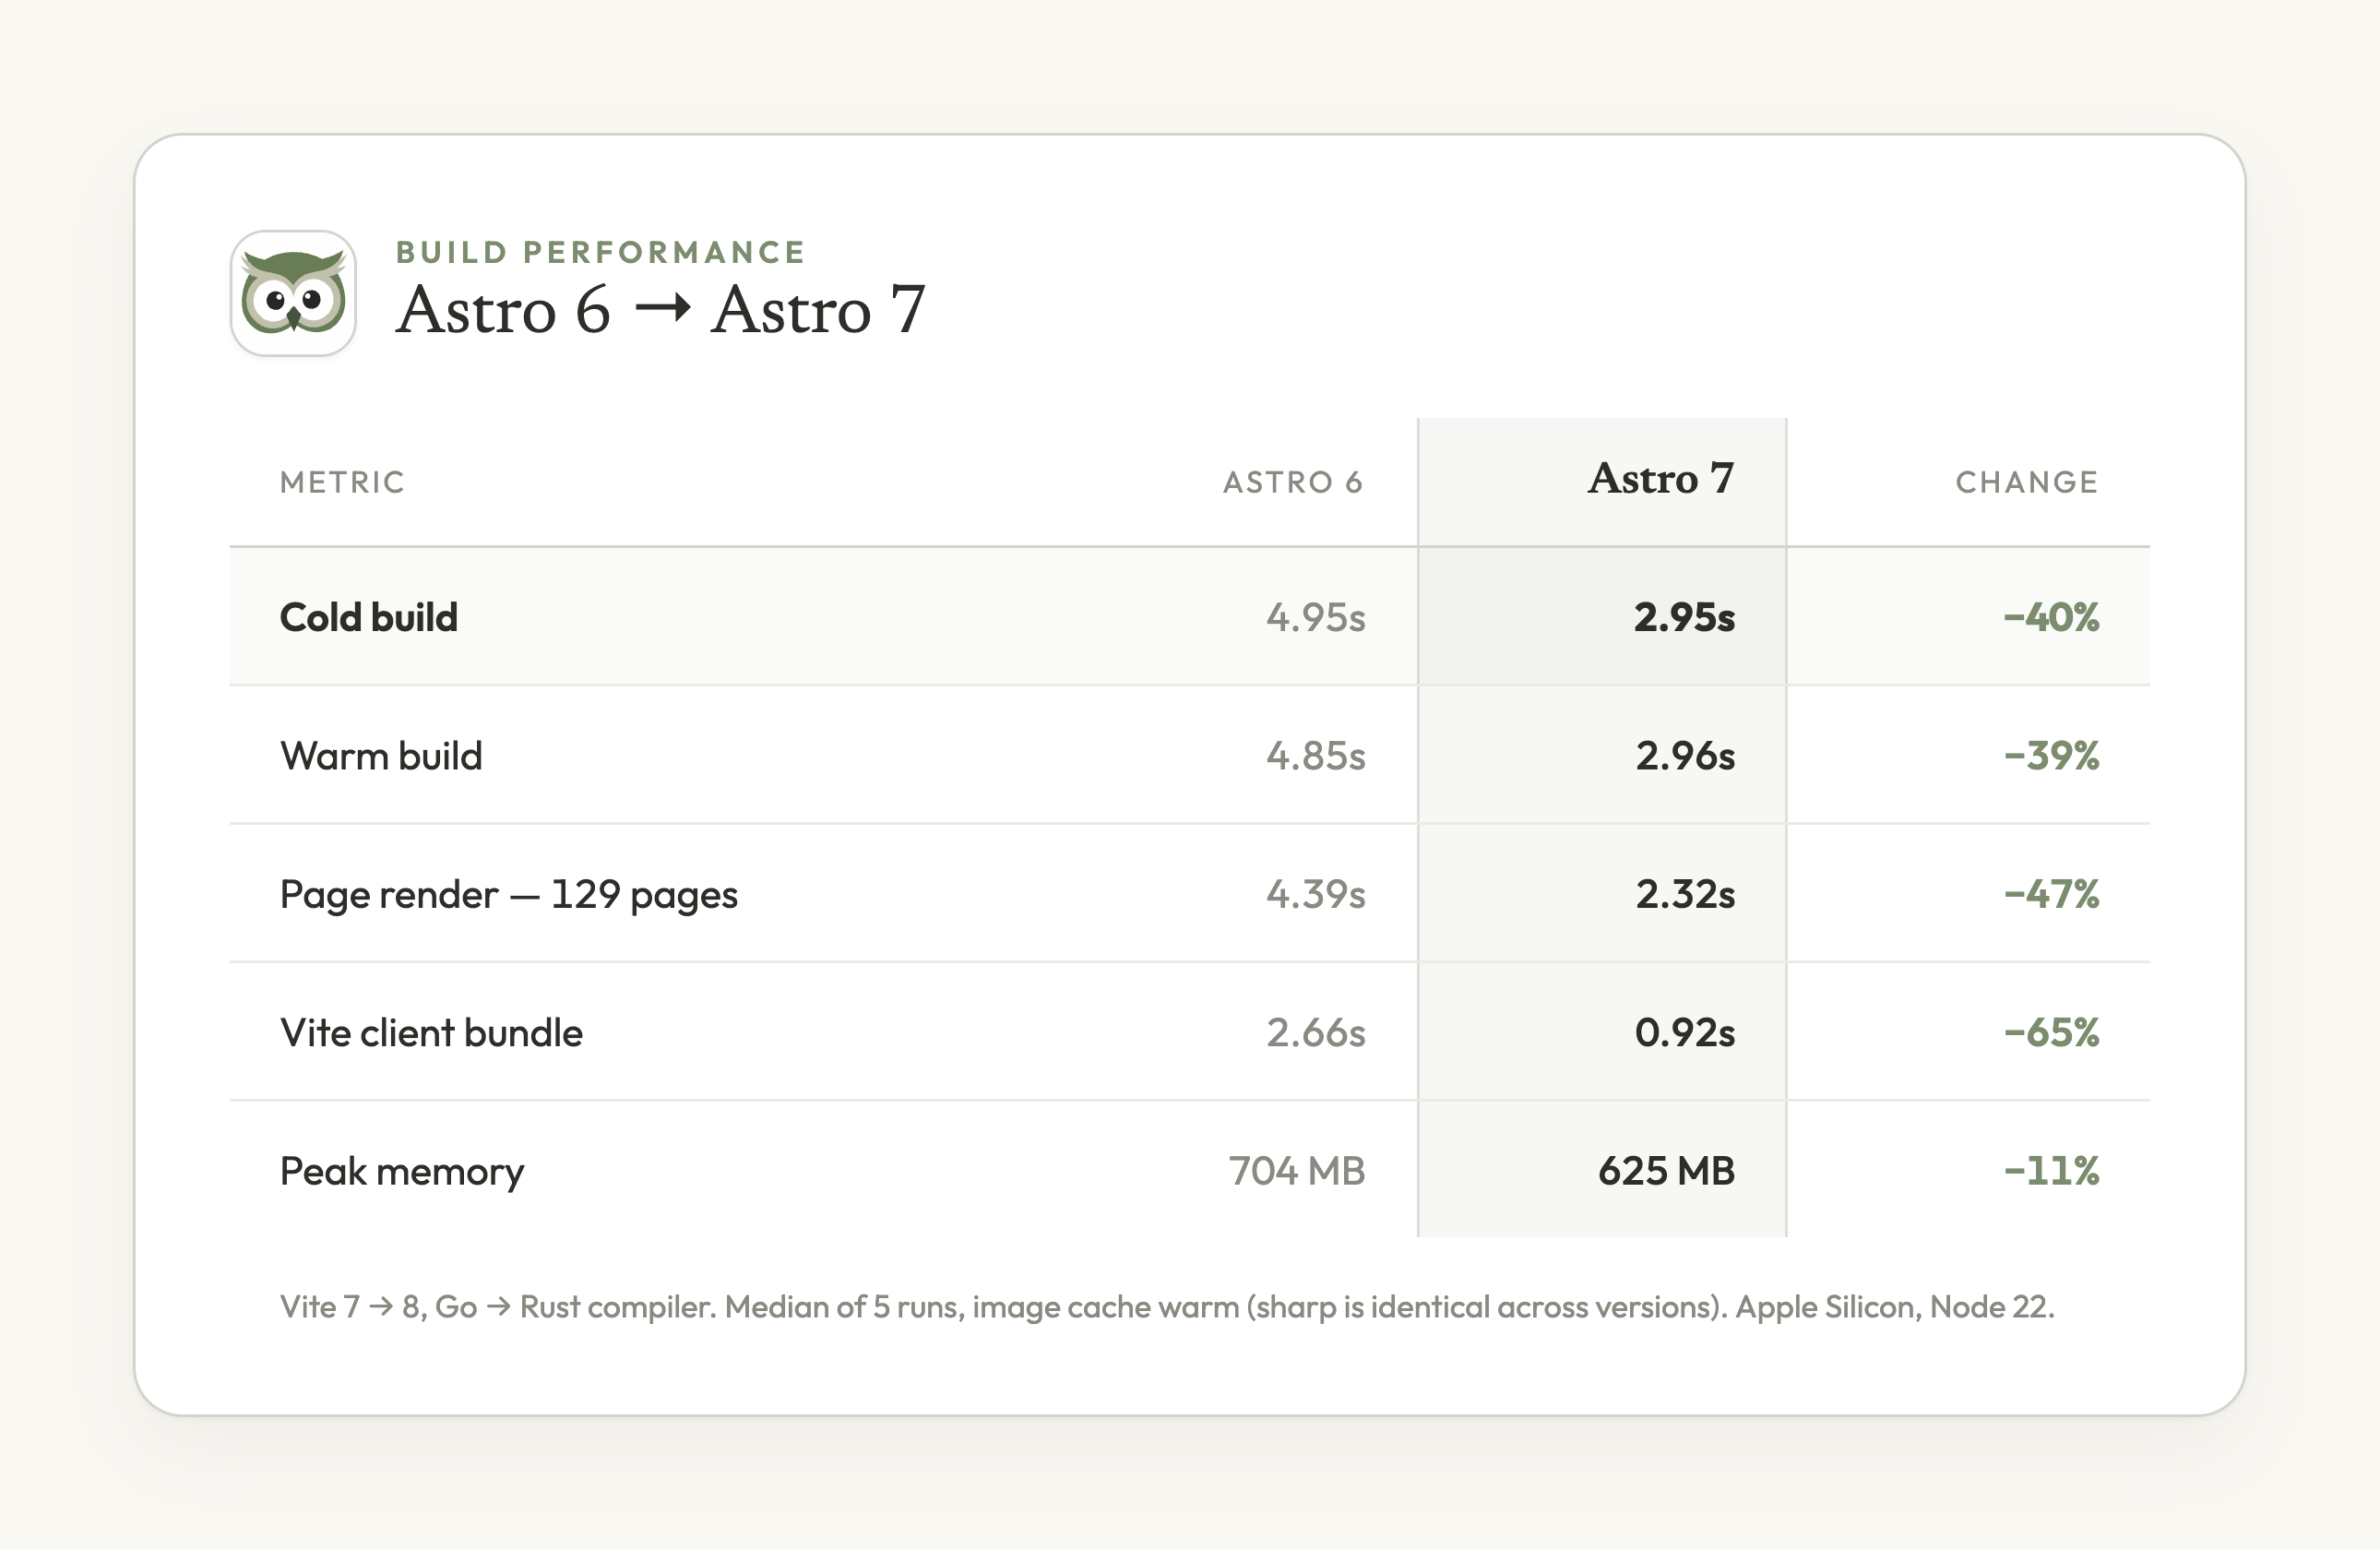Click the 4.85s warm build value
Viewport: 2380px width, 1550px height.
[x=1316, y=756]
